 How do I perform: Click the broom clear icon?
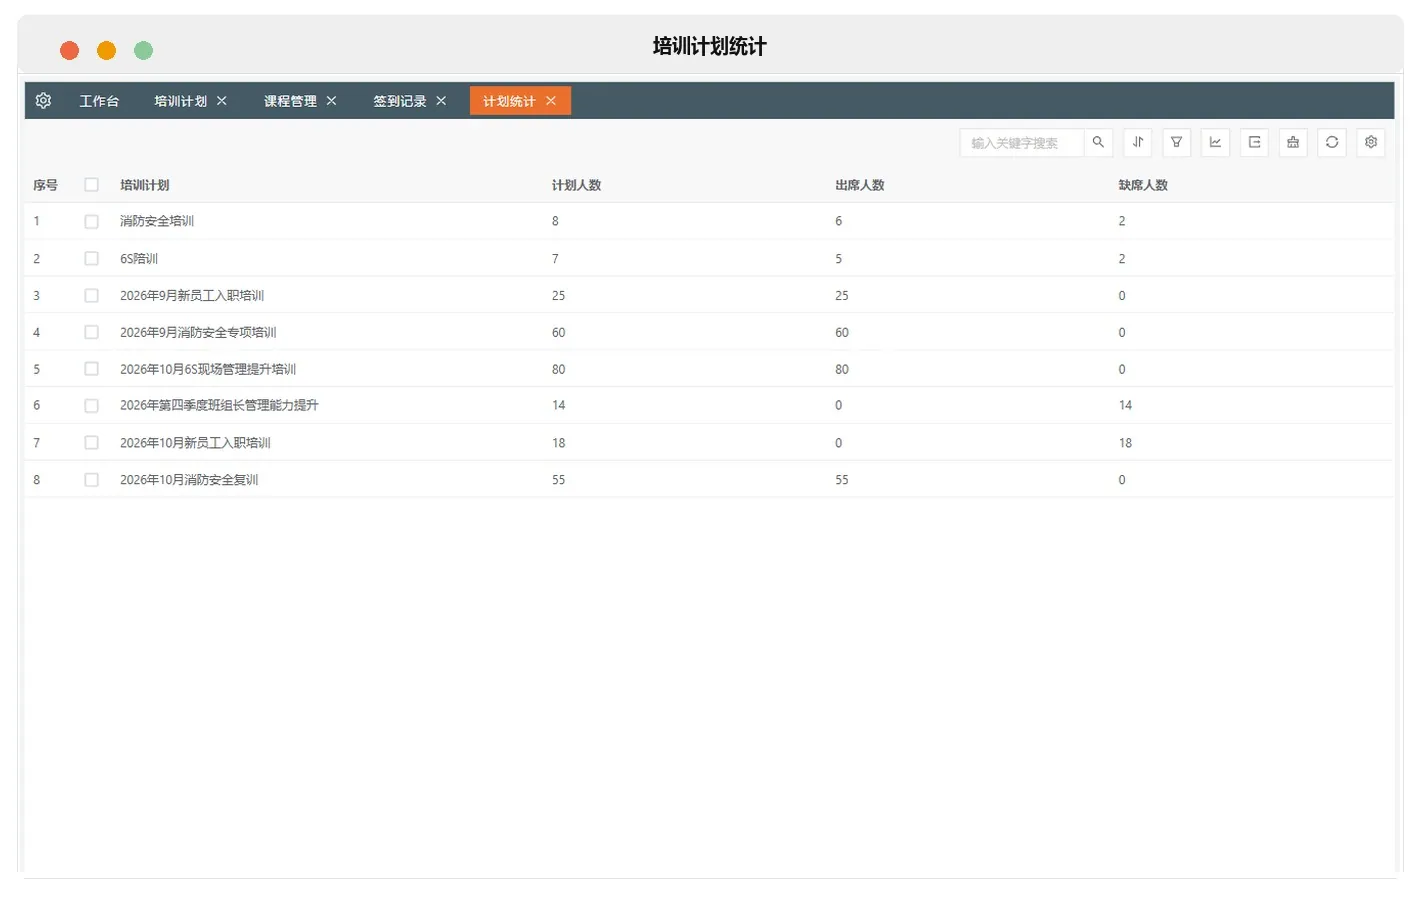pyautogui.click(x=1293, y=142)
